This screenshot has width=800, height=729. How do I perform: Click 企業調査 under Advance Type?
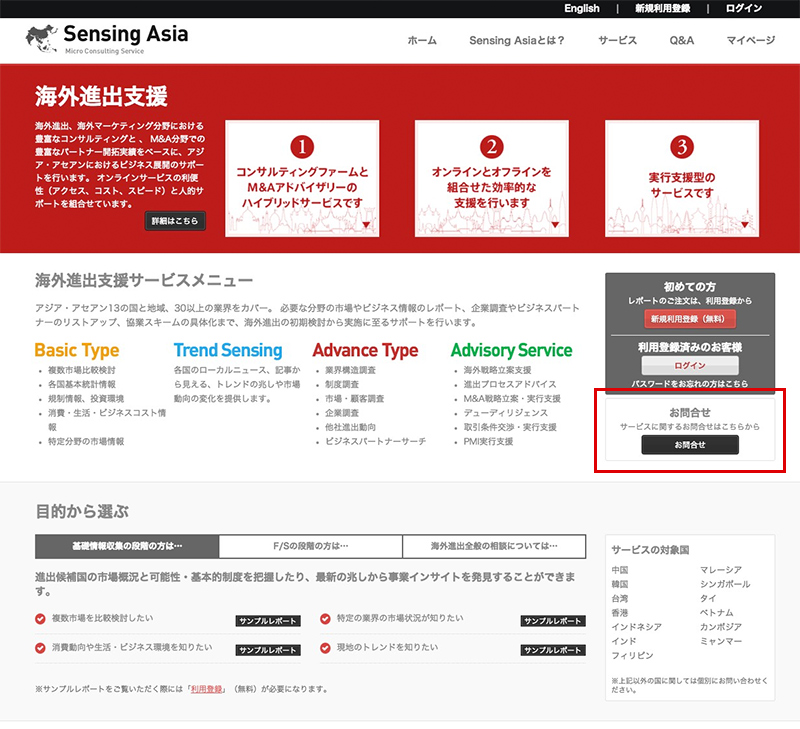coord(342,413)
